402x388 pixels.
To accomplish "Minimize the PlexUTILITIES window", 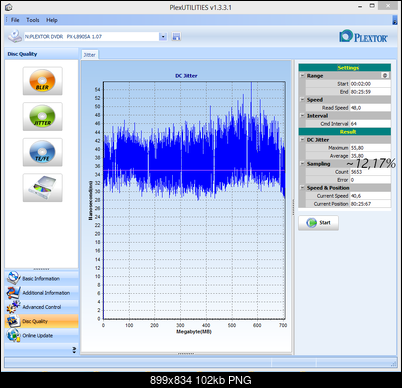I will pyautogui.click(x=360, y=6).
